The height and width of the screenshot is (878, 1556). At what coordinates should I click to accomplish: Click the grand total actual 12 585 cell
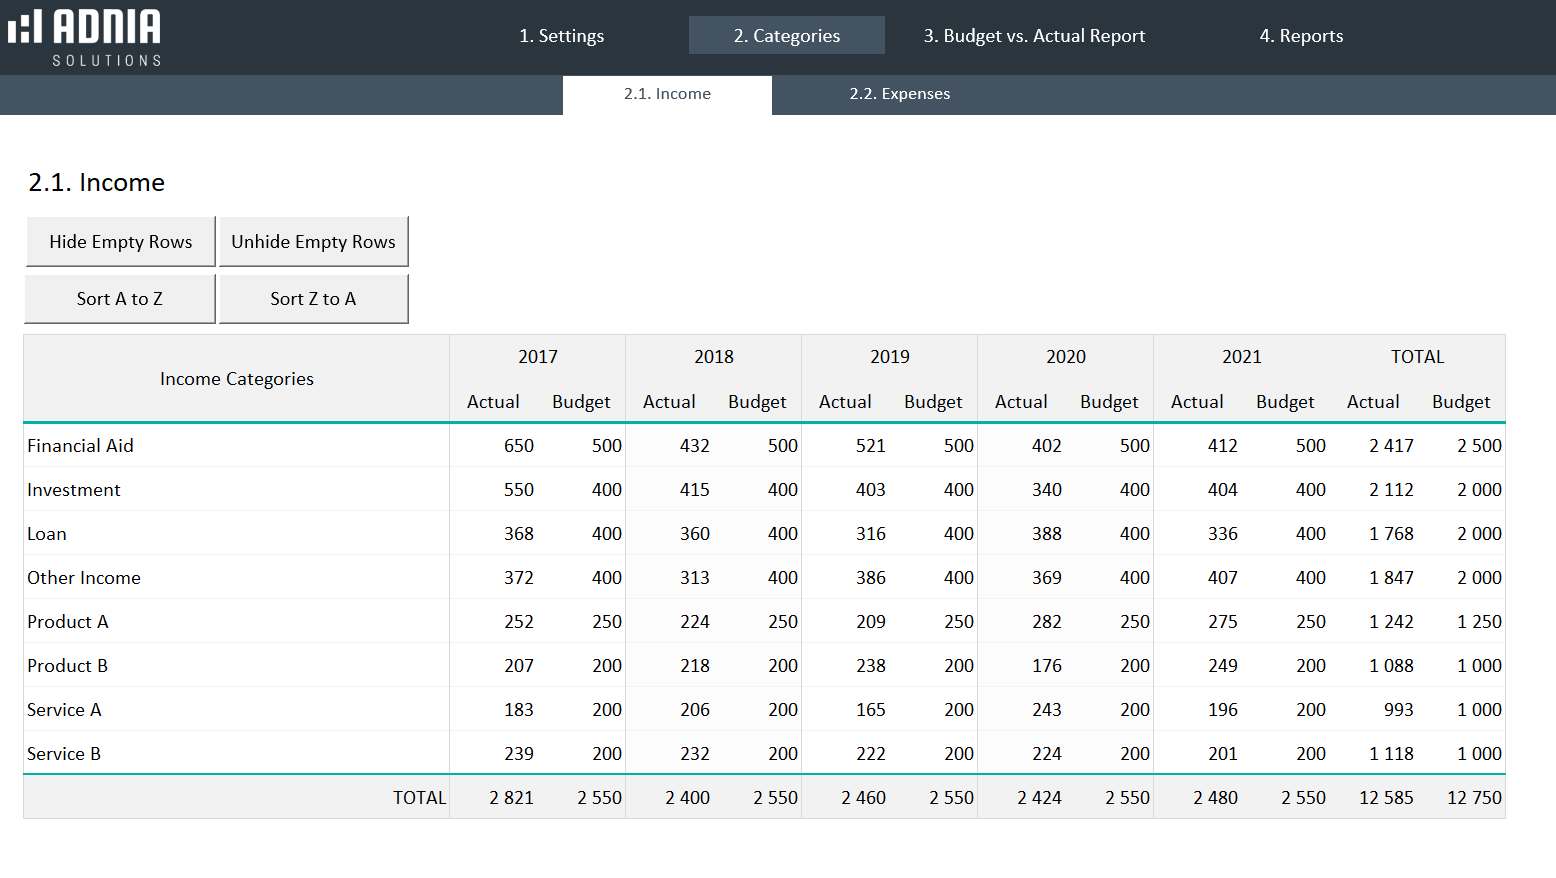(1386, 798)
